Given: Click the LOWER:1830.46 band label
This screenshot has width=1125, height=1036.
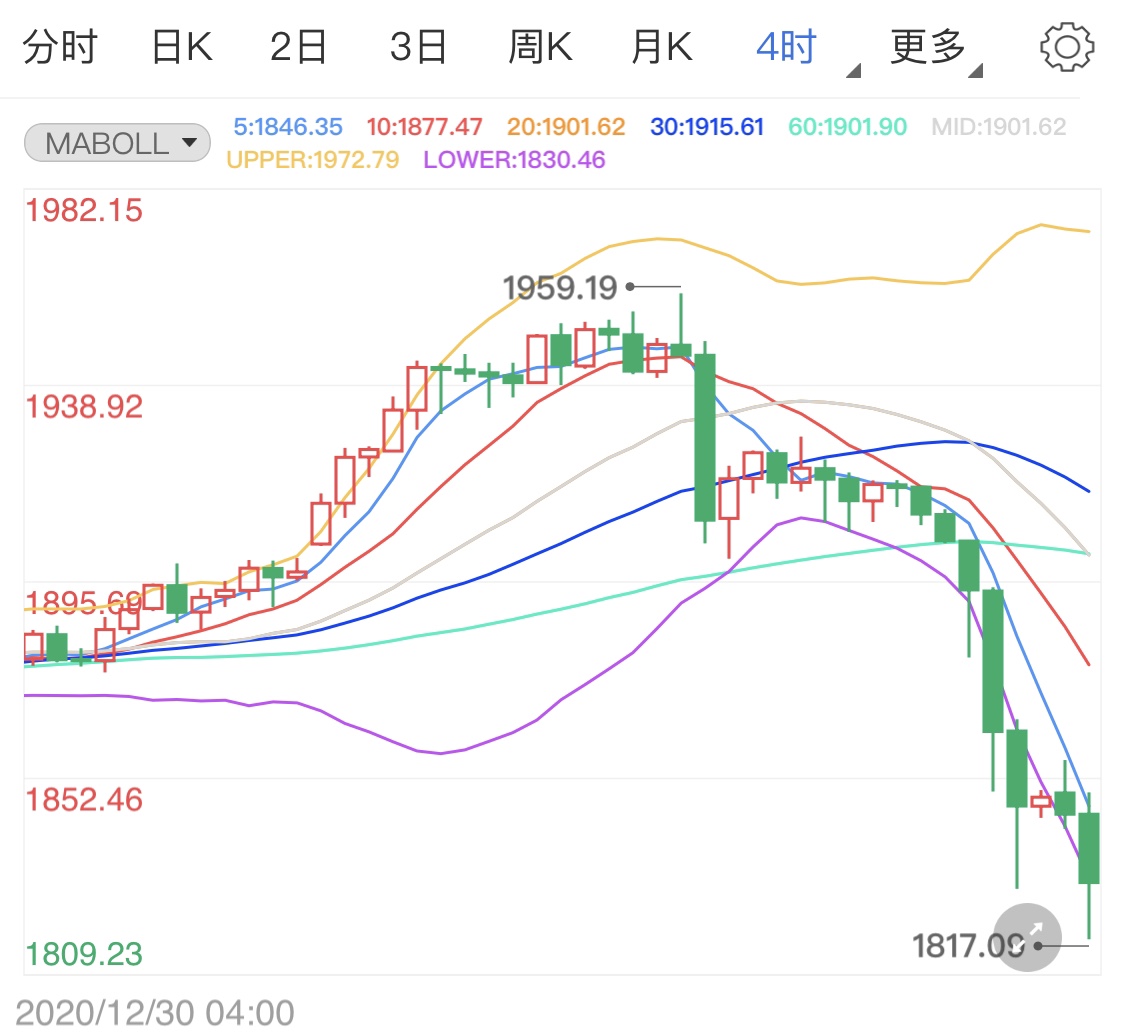Looking at the screenshot, I should (x=514, y=159).
